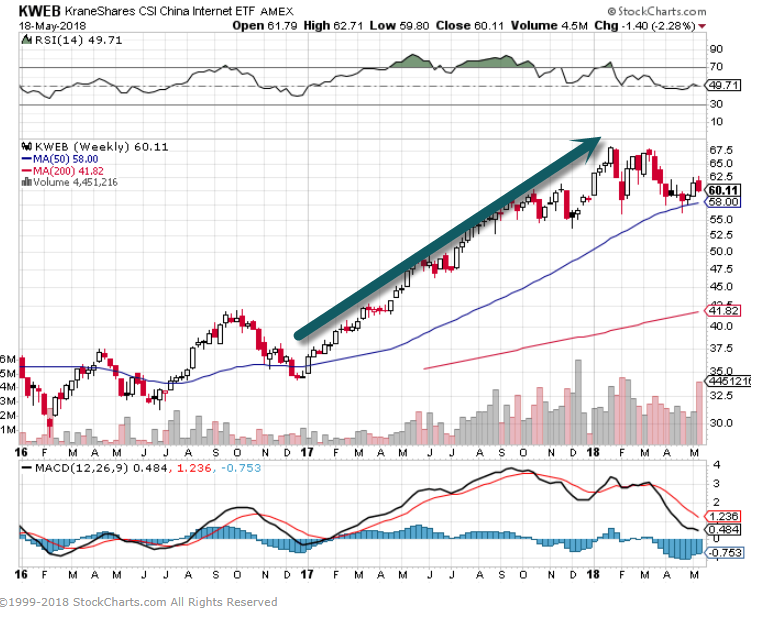This screenshot has height=618, width=758.
Task: Click the RSI(14) 49.71 panel label
Action: 78,40
